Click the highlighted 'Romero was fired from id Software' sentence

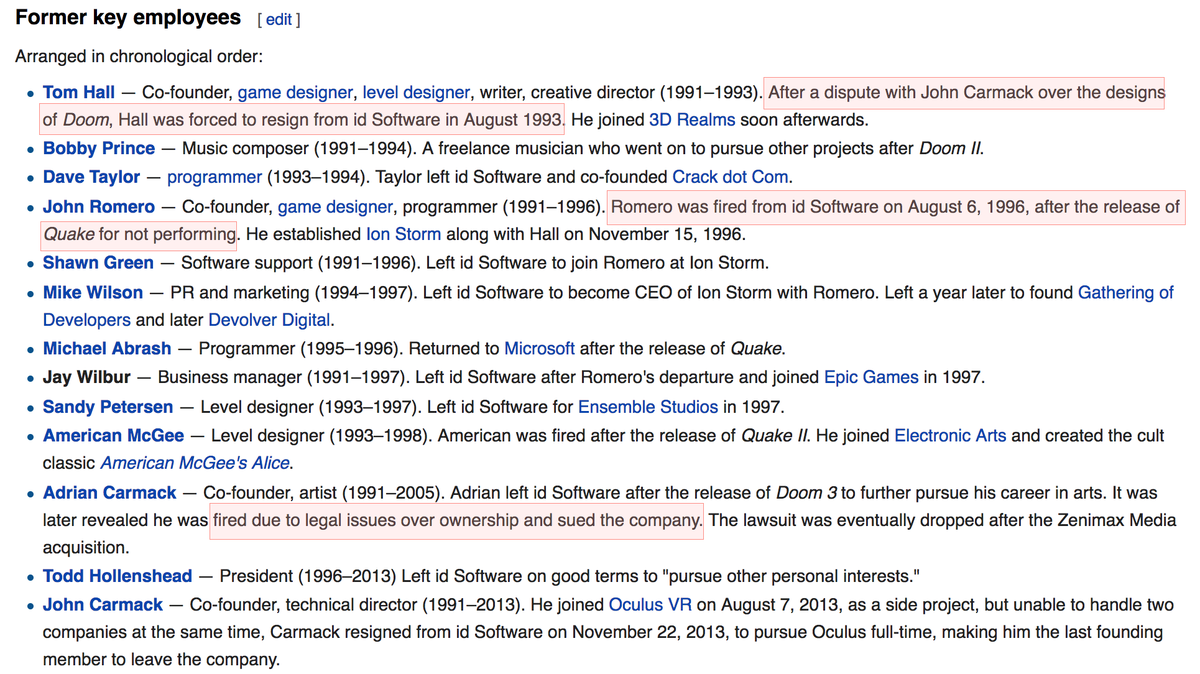click(x=896, y=207)
